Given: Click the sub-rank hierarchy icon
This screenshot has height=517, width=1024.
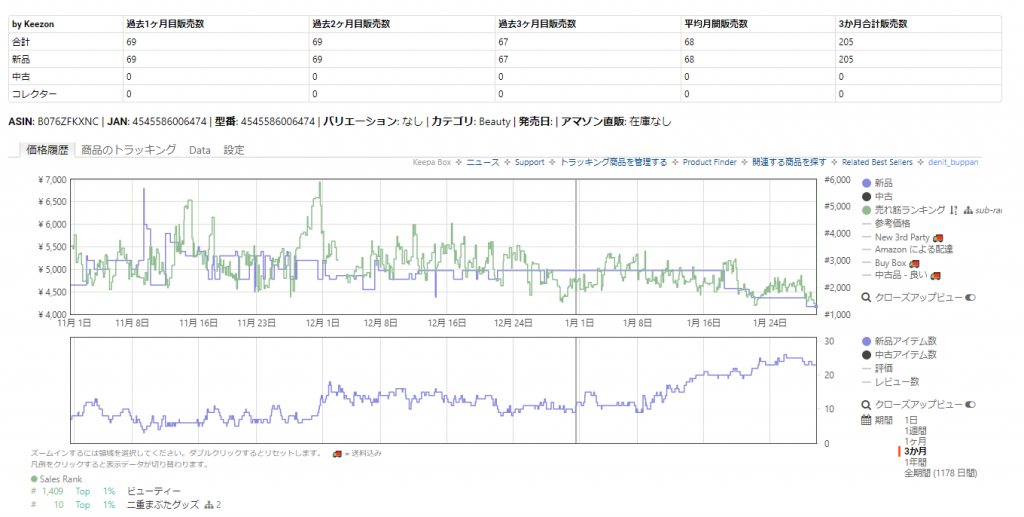Looking at the screenshot, I should (968, 210).
